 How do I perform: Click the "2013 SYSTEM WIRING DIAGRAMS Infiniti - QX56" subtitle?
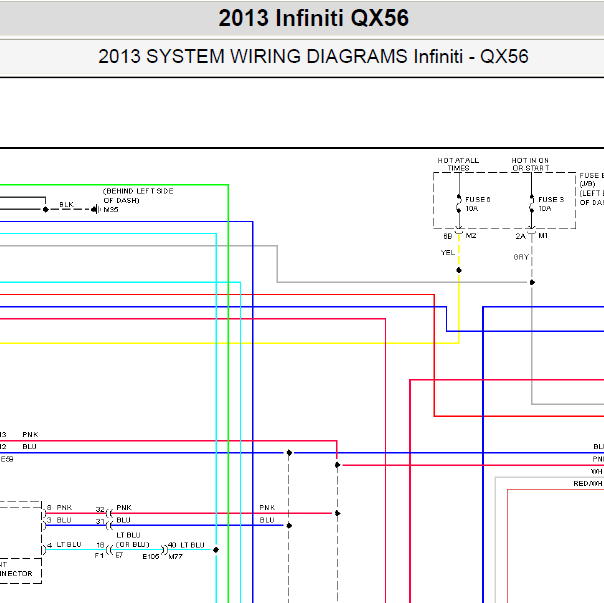point(313,56)
